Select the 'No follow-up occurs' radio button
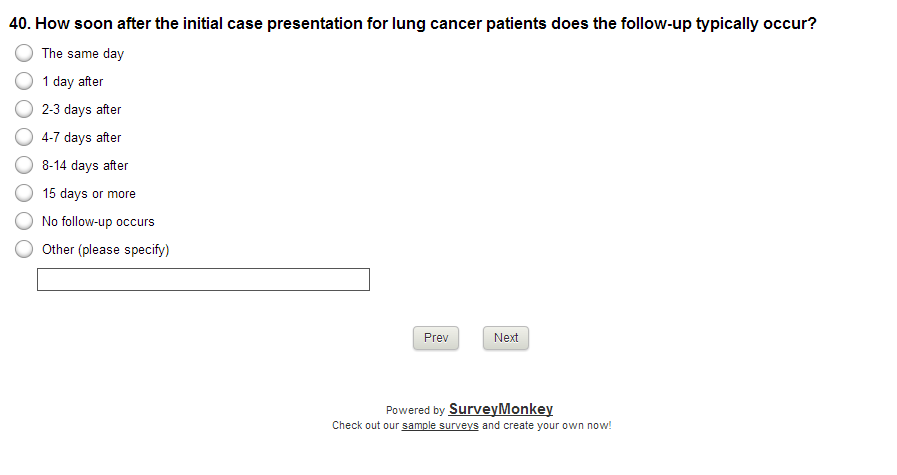Screen dimensions: 897x475 point(24,221)
